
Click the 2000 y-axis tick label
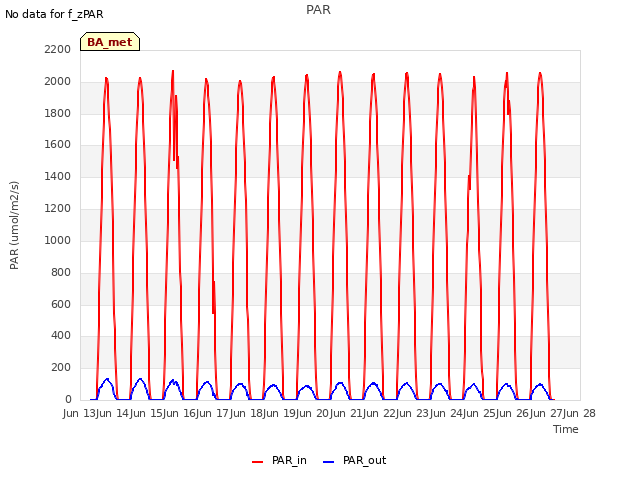click(x=58, y=81)
